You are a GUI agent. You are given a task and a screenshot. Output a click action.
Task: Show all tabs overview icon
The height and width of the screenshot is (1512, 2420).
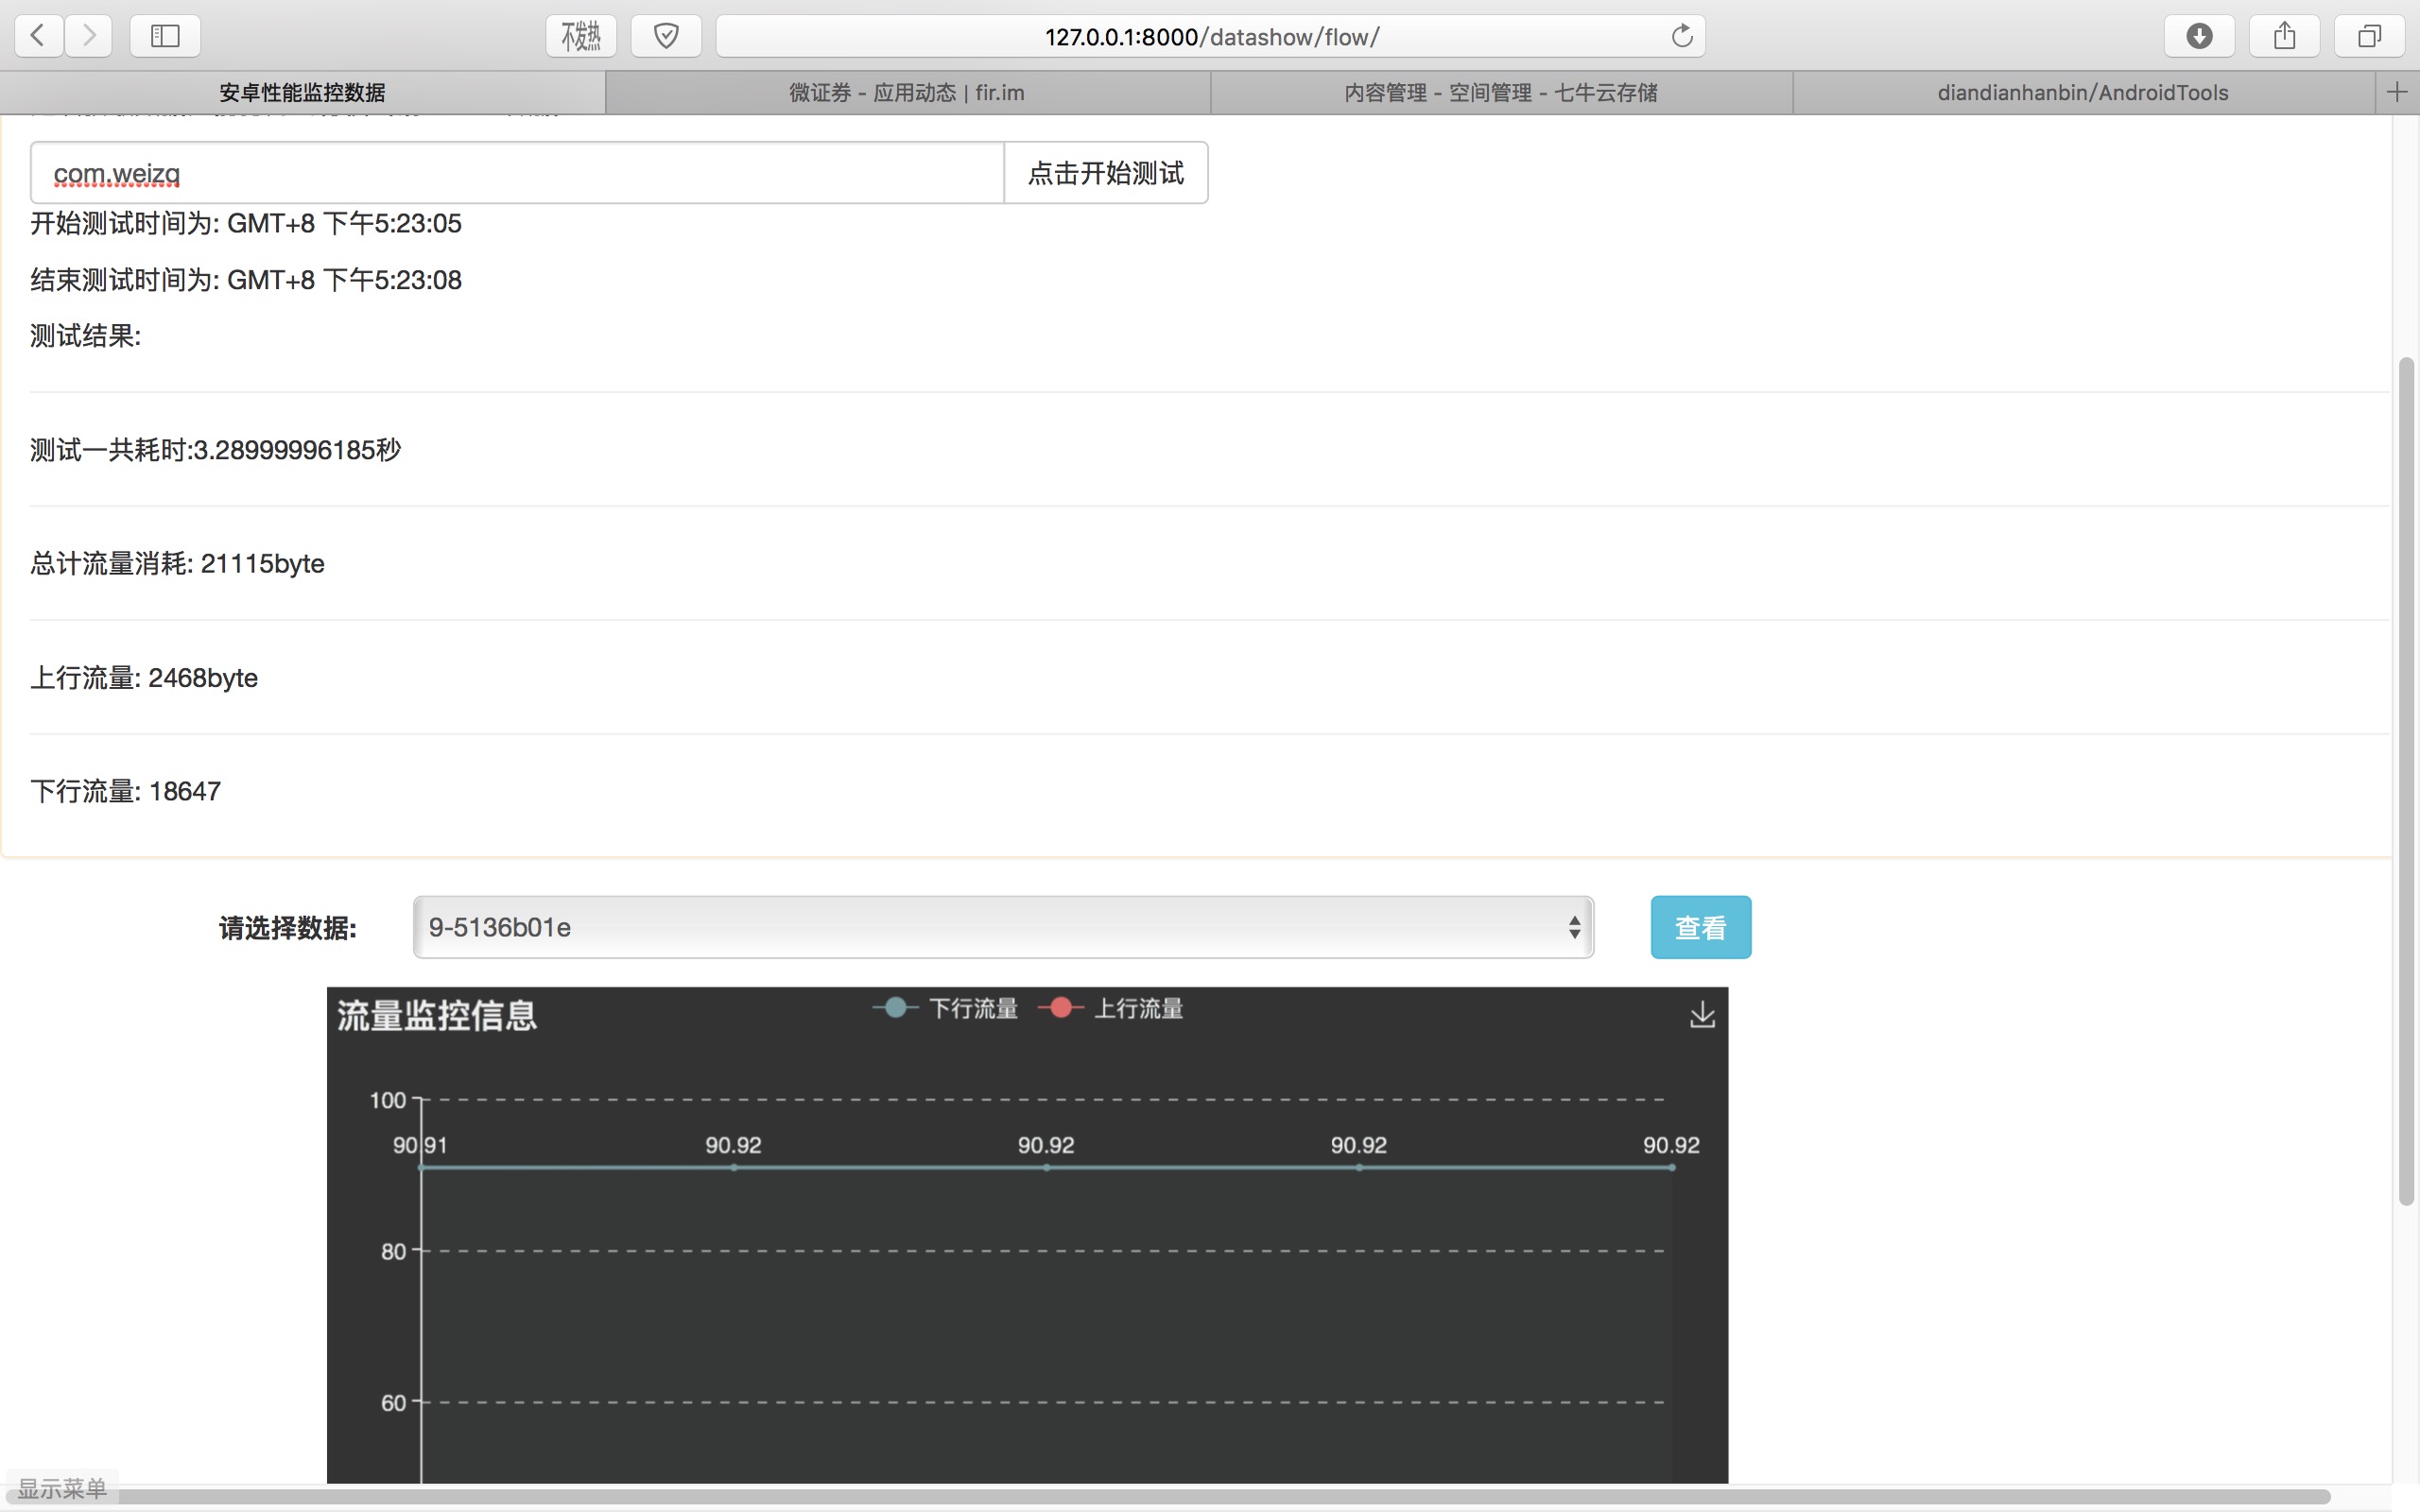[2369, 36]
